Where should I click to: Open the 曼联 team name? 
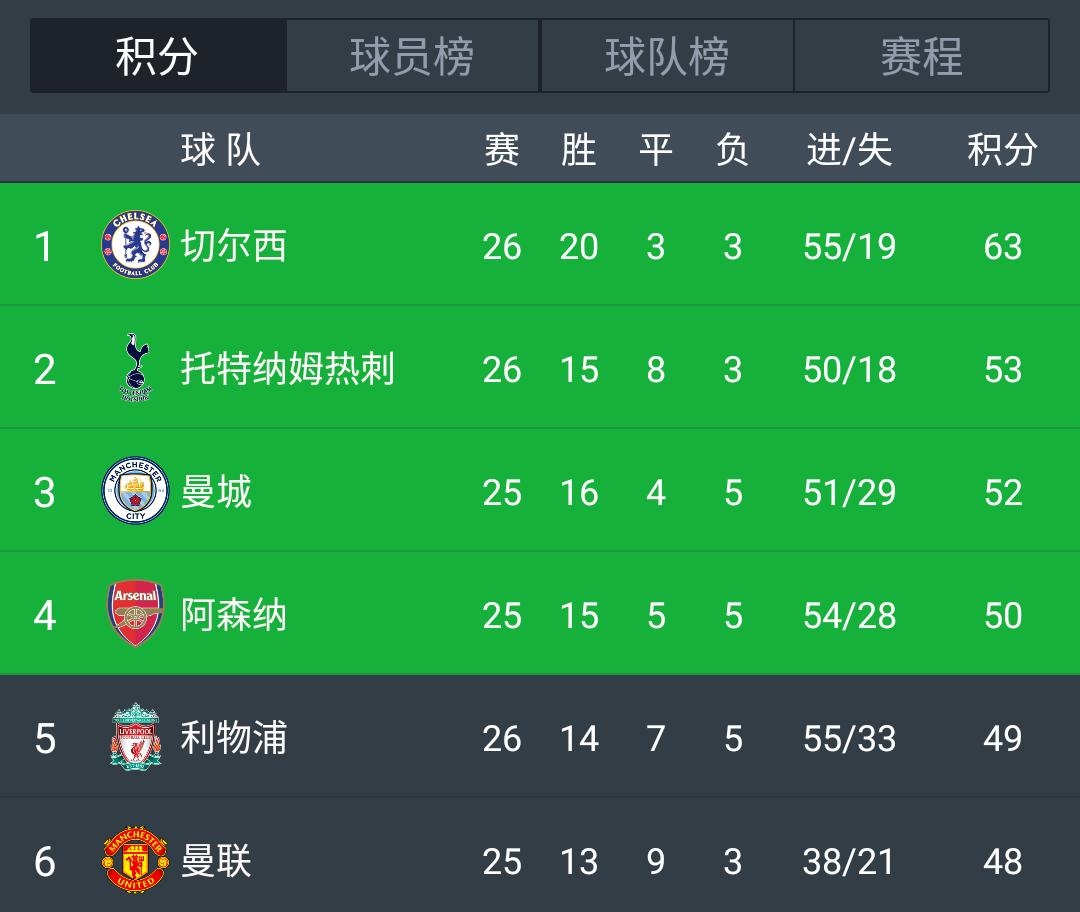tap(216, 861)
